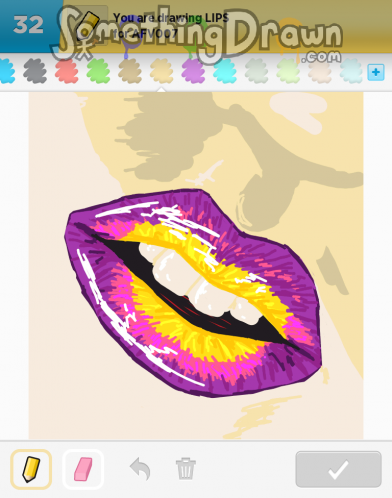Image resolution: width=392 pixels, height=498 pixels.
Task: Submit the drawing with the checkmark button
Action: pyautogui.click(x=338, y=469)
